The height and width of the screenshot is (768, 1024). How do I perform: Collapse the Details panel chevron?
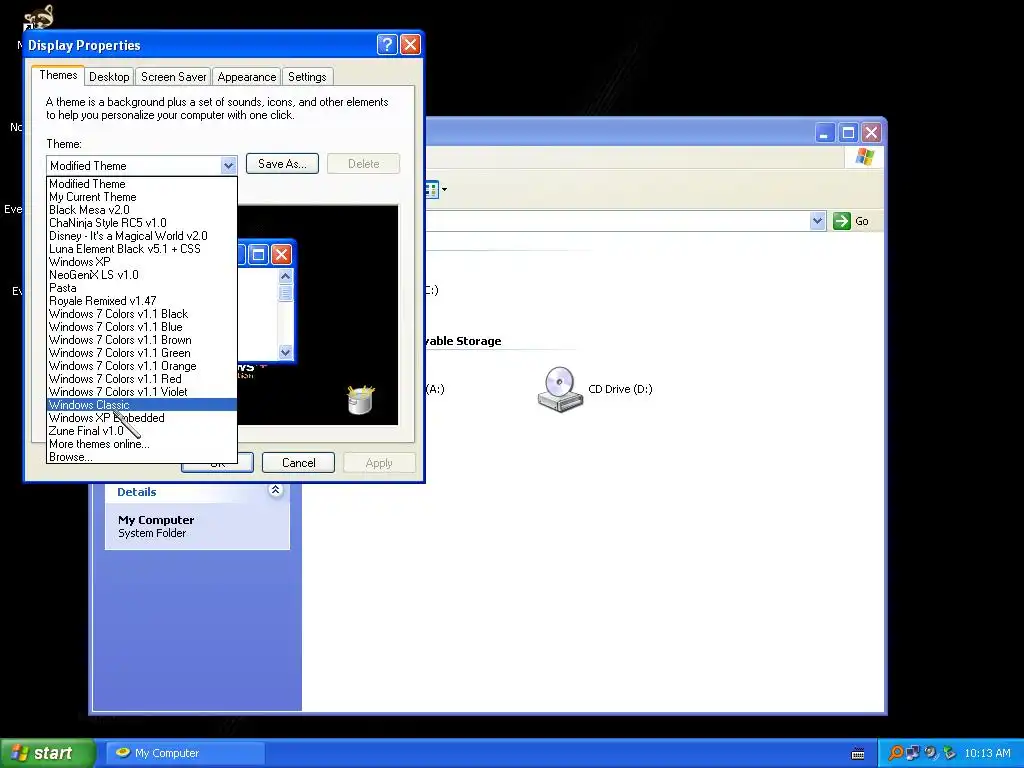click(276, 490)
